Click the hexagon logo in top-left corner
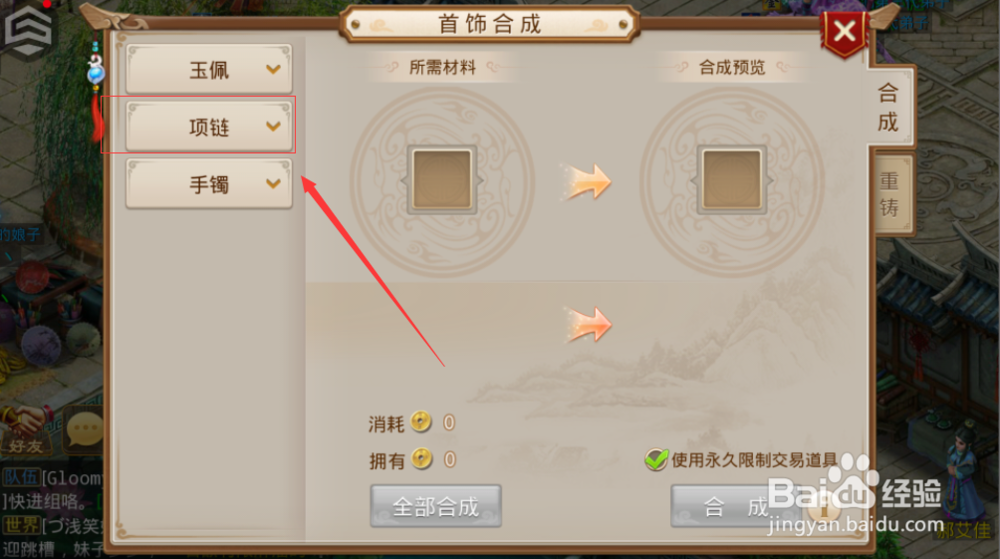Viewport: 1000px width, 559px height. pyautogui.click(x=28, y=30)
